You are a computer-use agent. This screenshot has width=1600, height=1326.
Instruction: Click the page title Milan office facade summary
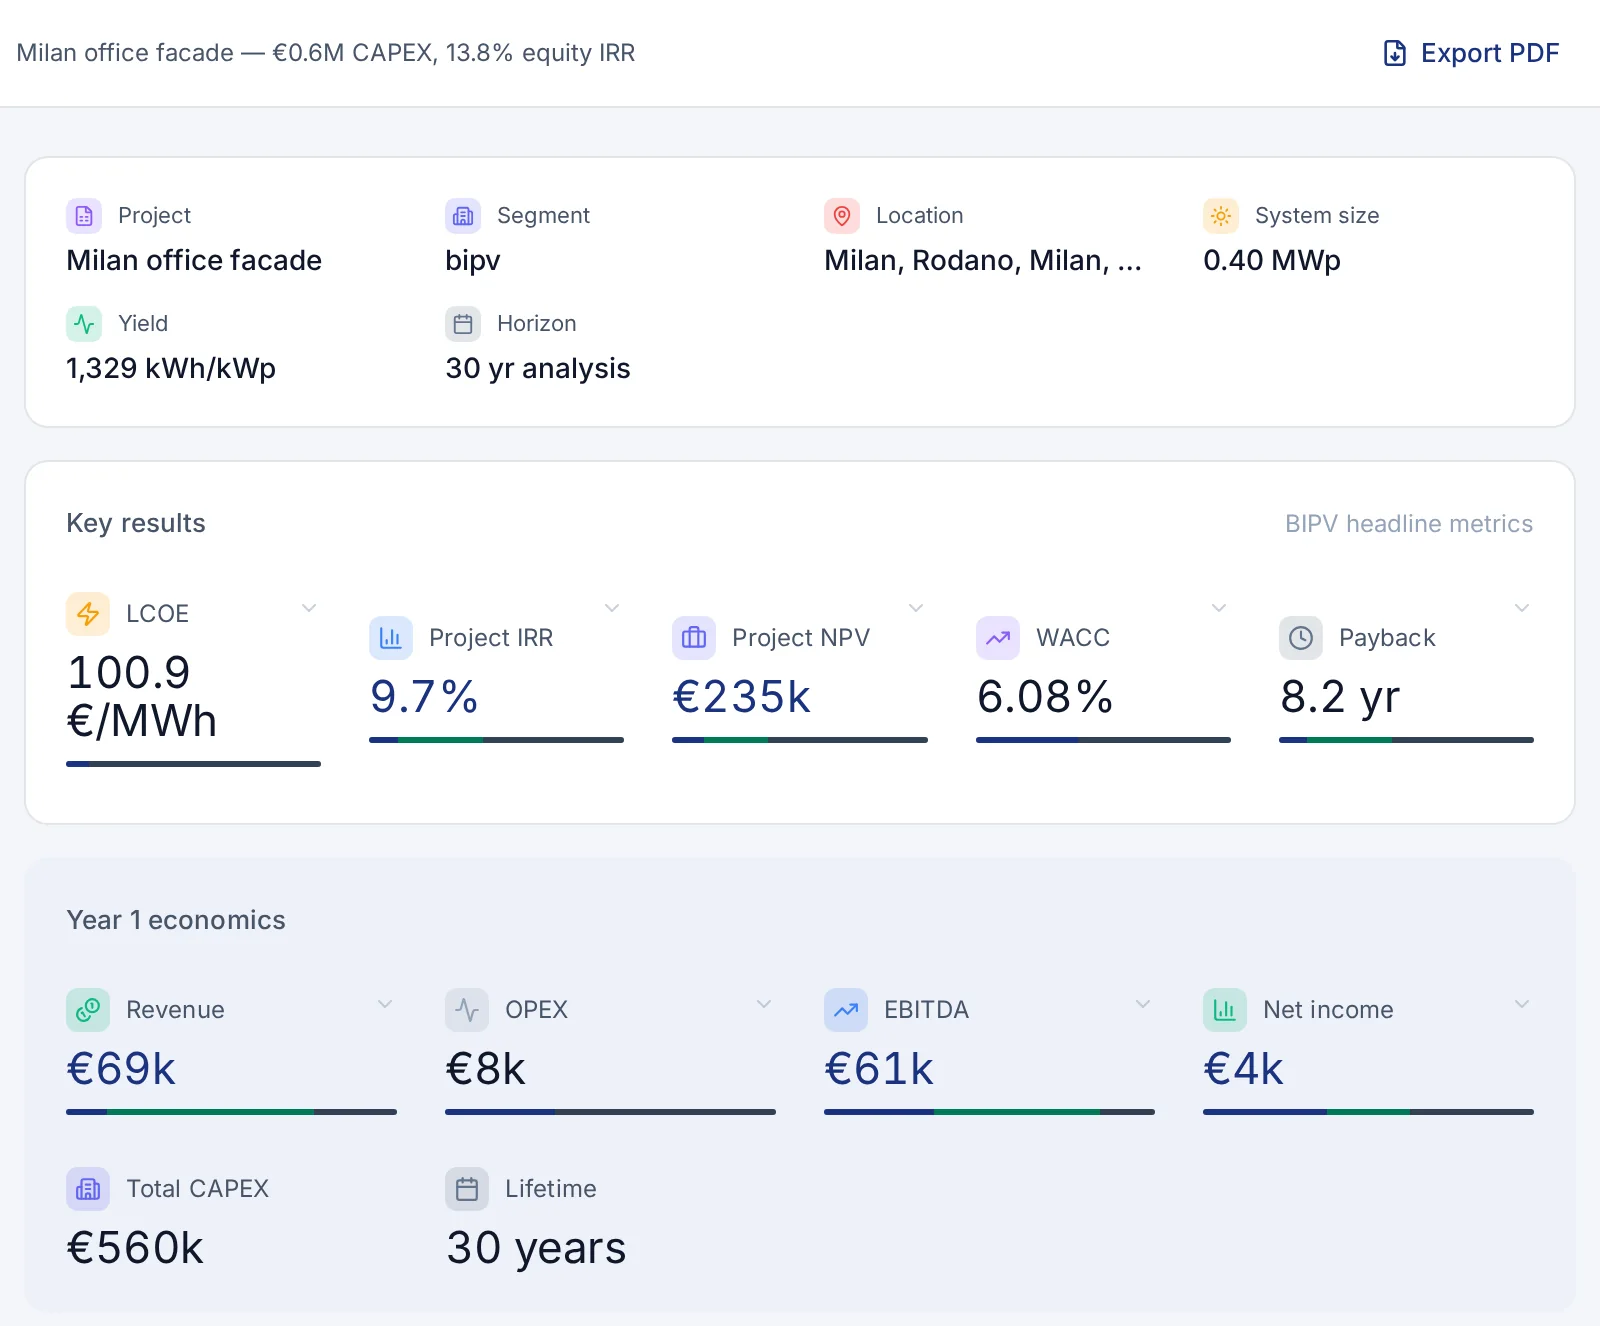click(326, 53)
